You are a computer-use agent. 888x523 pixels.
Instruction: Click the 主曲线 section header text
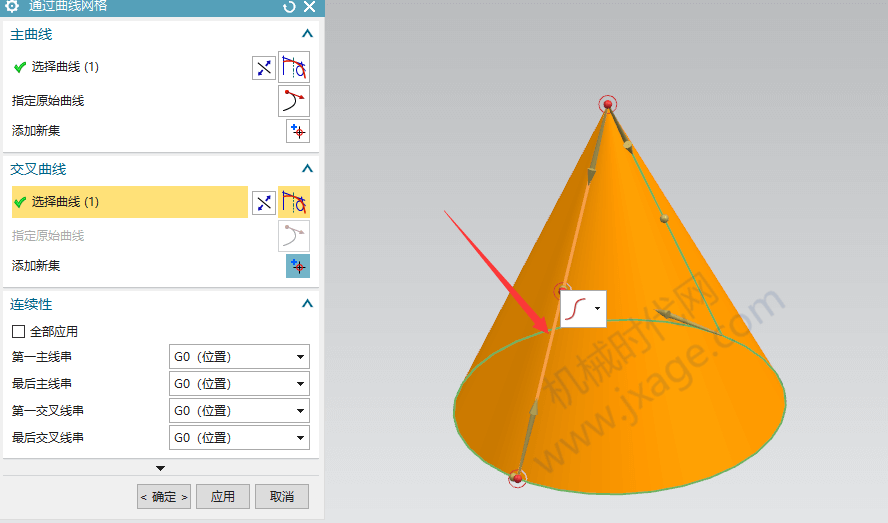(31, 35)
